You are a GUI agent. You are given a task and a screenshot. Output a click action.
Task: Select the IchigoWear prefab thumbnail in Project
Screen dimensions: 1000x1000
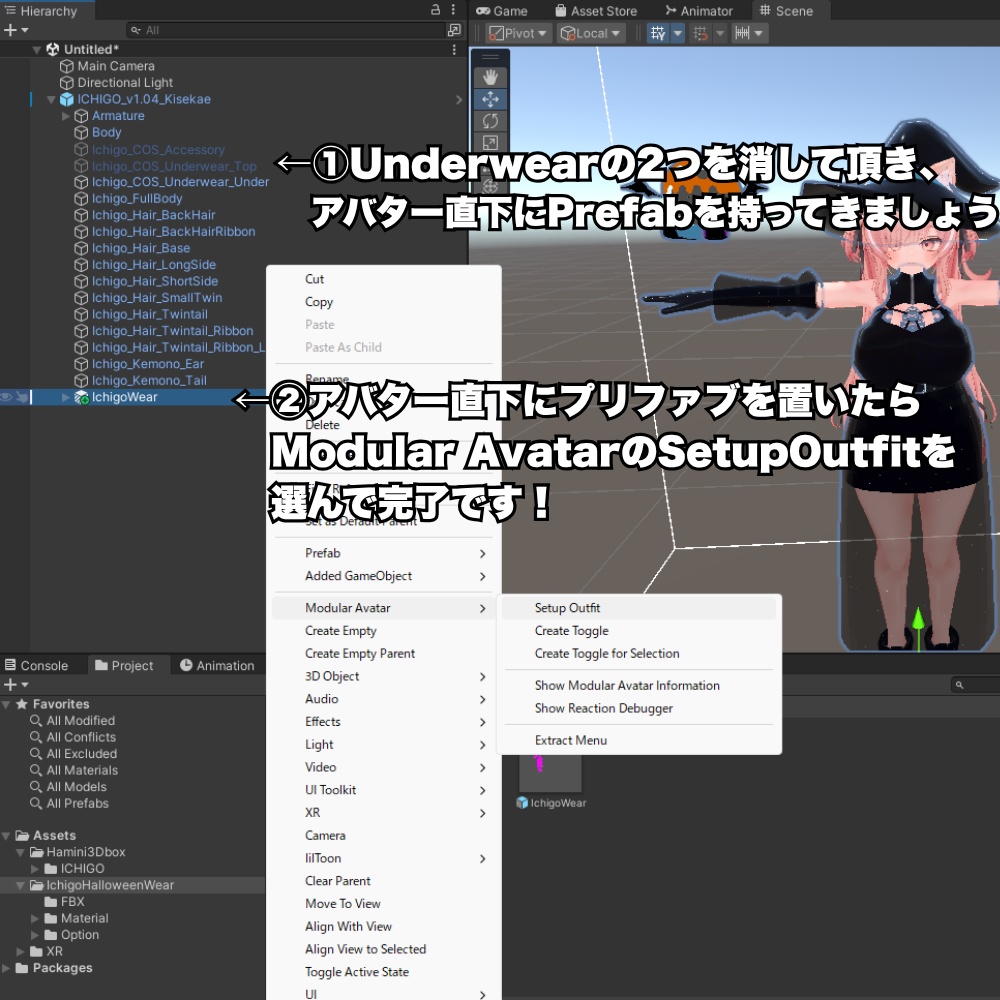tap(551, 771)
